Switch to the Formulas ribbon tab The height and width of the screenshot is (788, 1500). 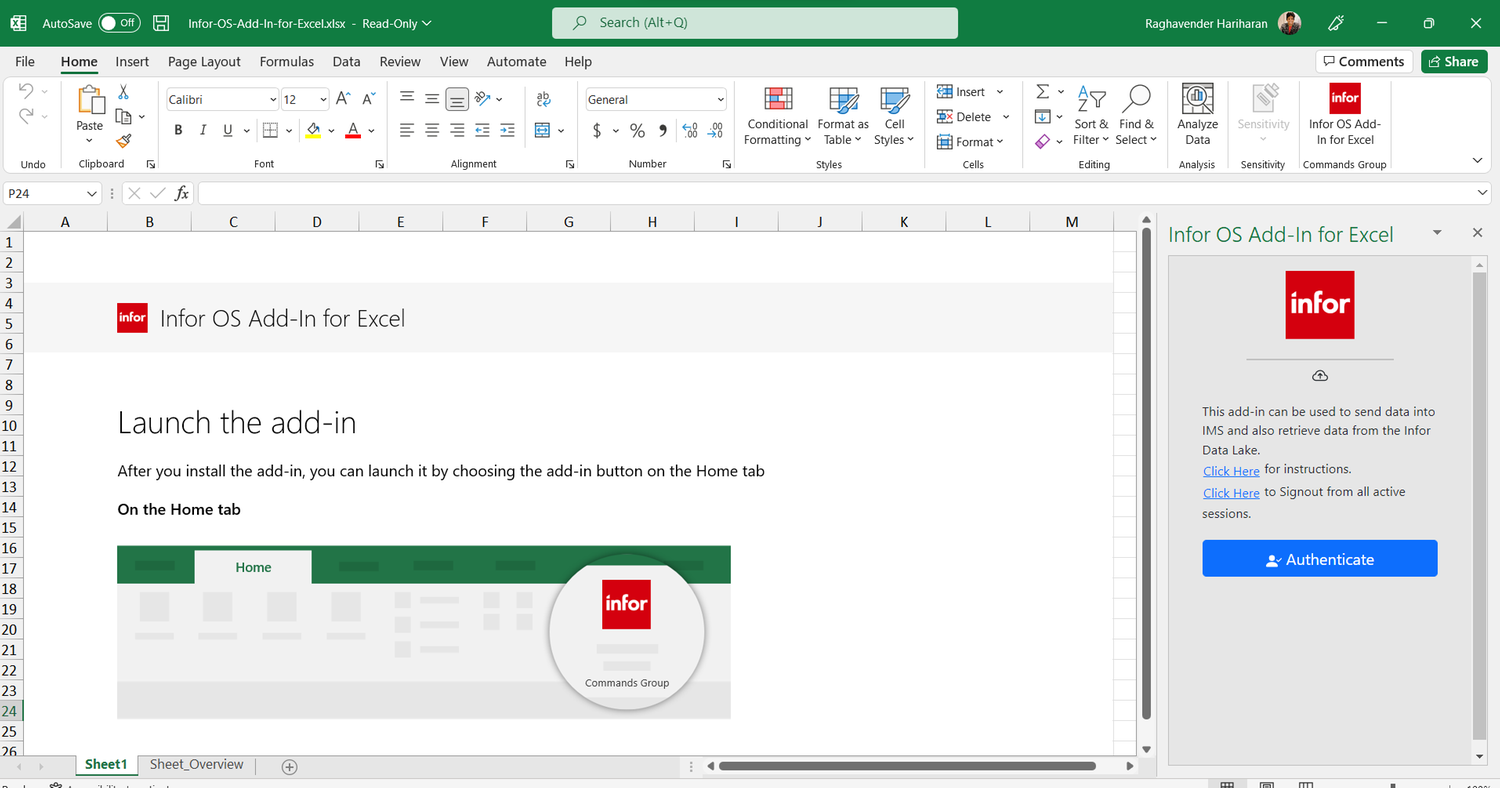pos(286,61)
